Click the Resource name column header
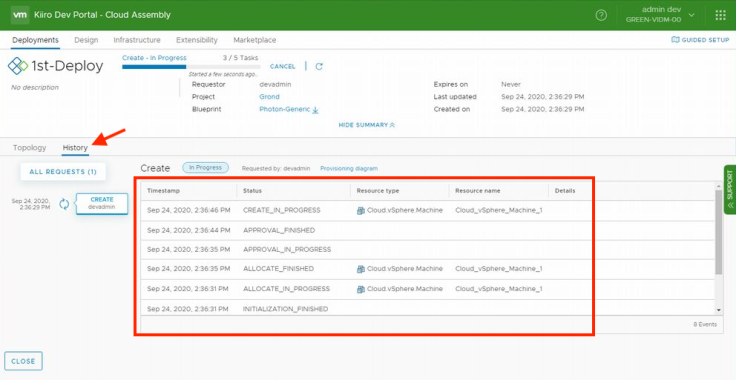Image resolution: width=736 pixels, height=380 pixels. (x=478, y=191)
